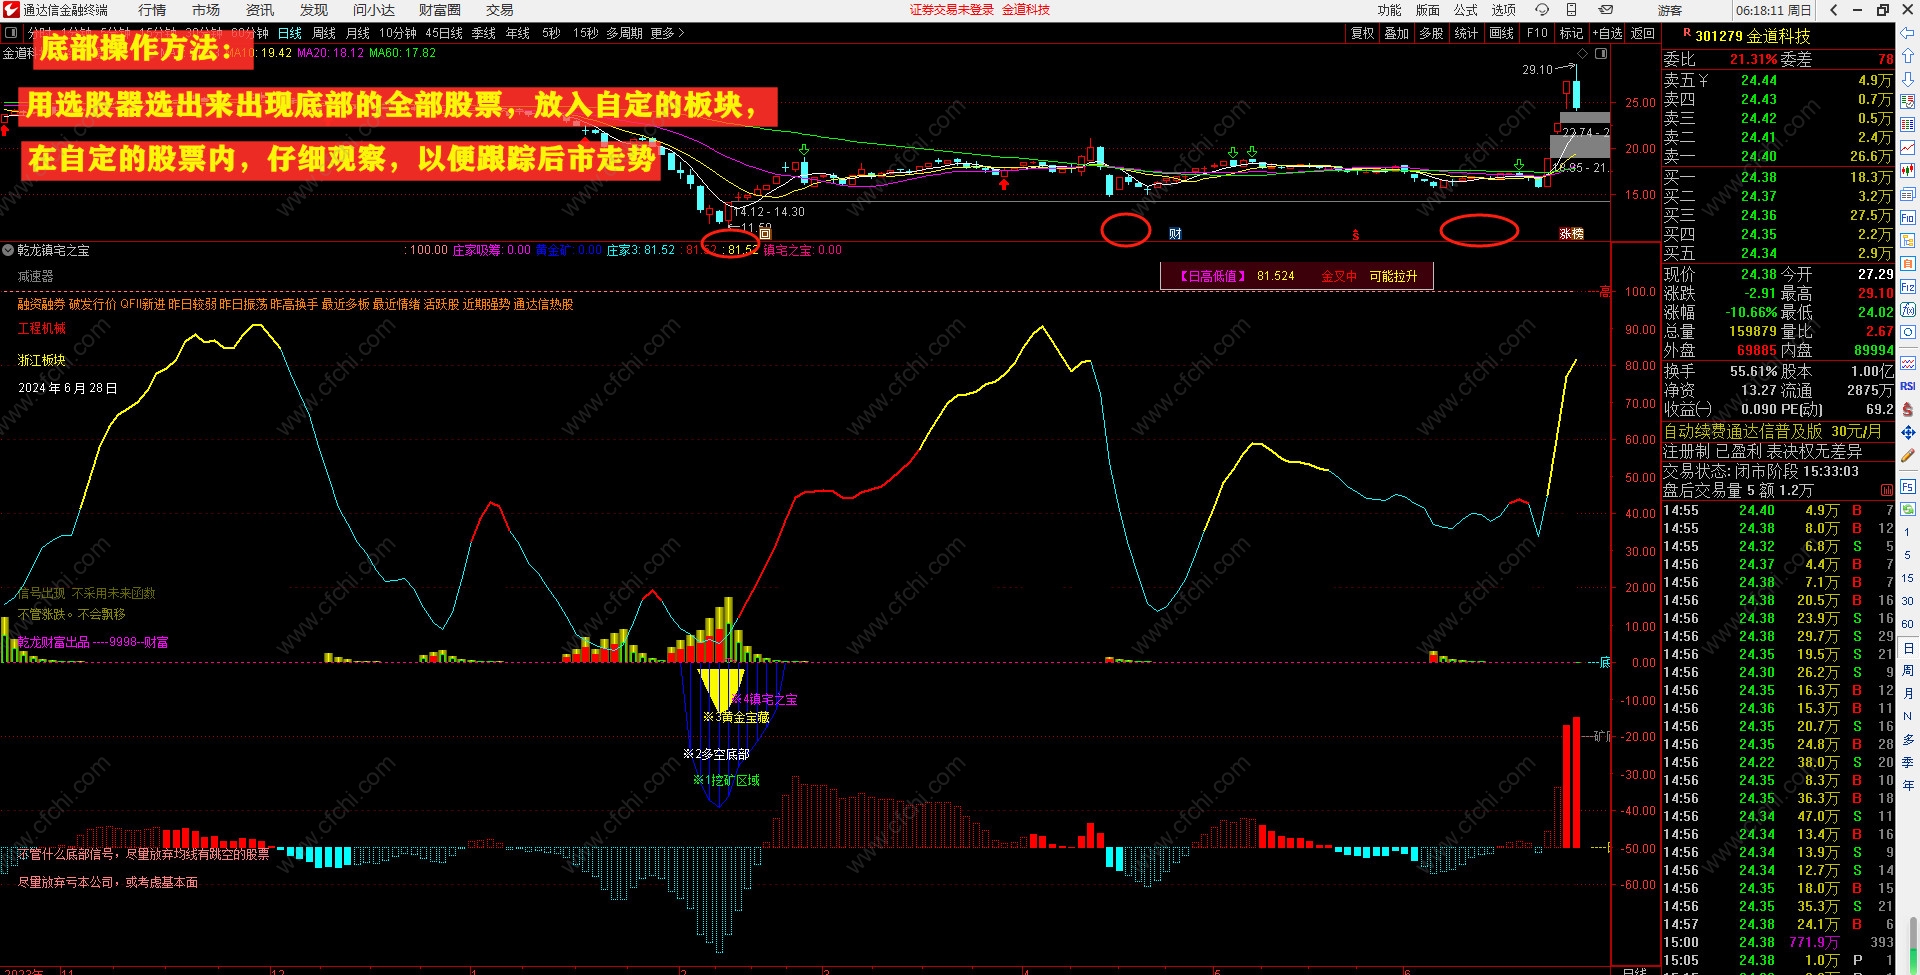Click the red bar chart icon beside 盘后交易量
The width and height of the screenshot is (1920, 975).
[1886, 490]
